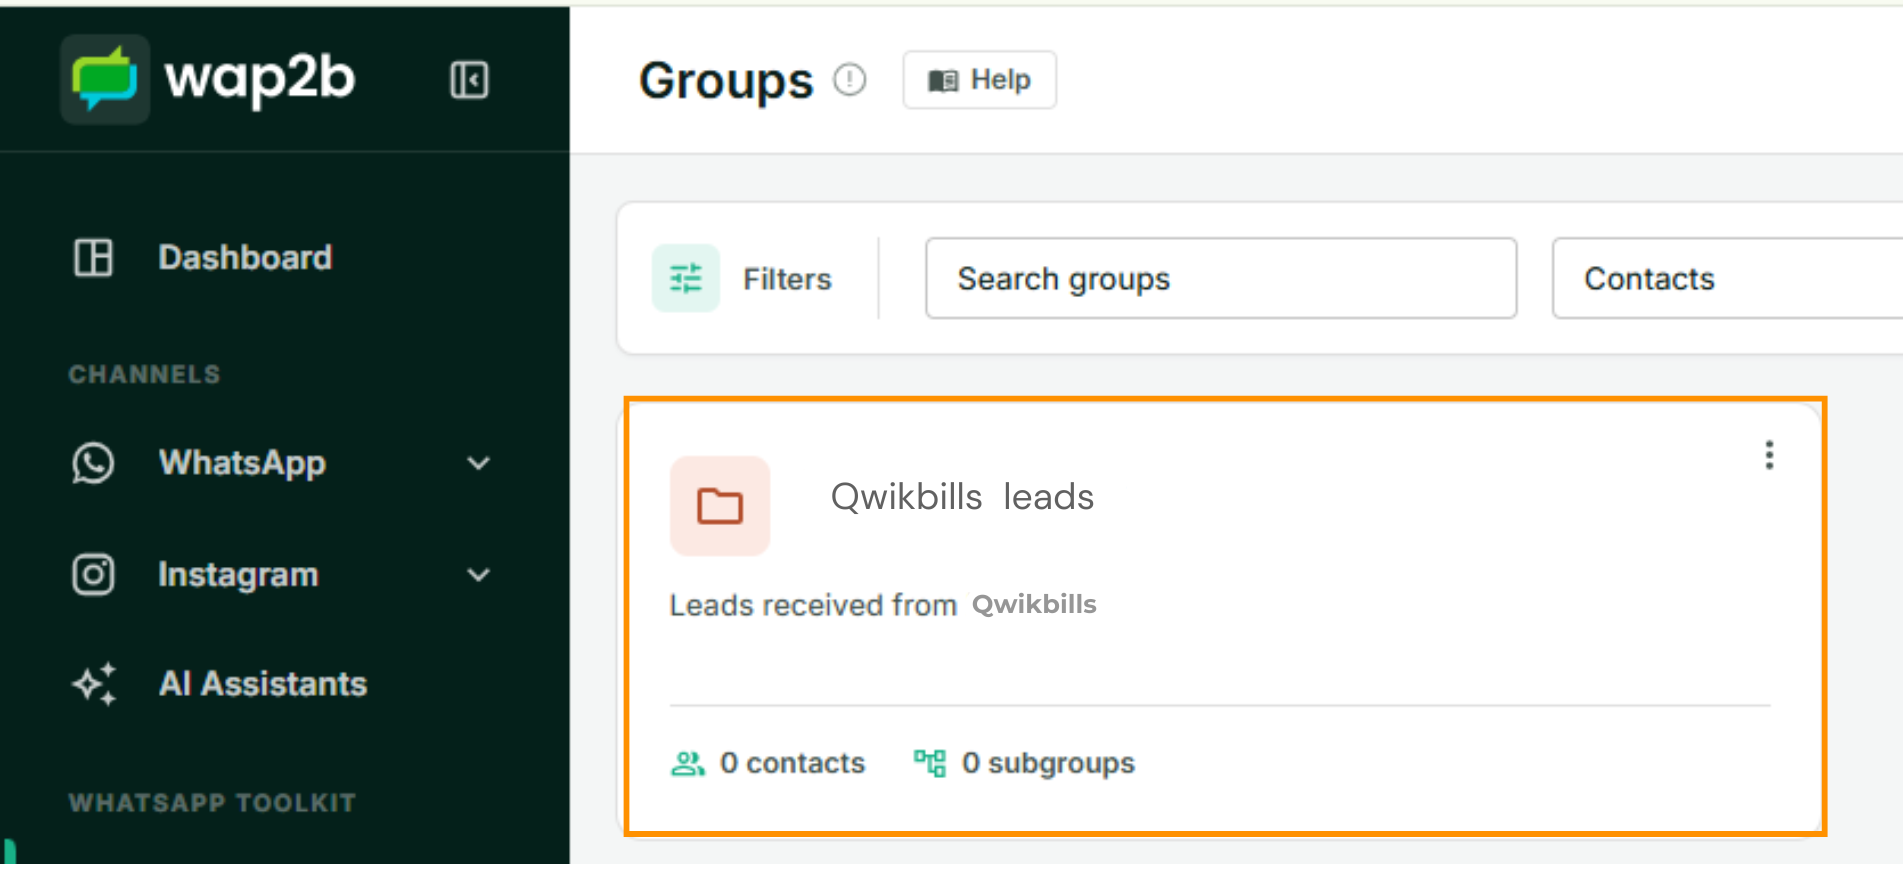Viewport: 1903px width, 881px height.
Task: Click the Qwikbills leads folder icon
Action: tap(720, 506)
